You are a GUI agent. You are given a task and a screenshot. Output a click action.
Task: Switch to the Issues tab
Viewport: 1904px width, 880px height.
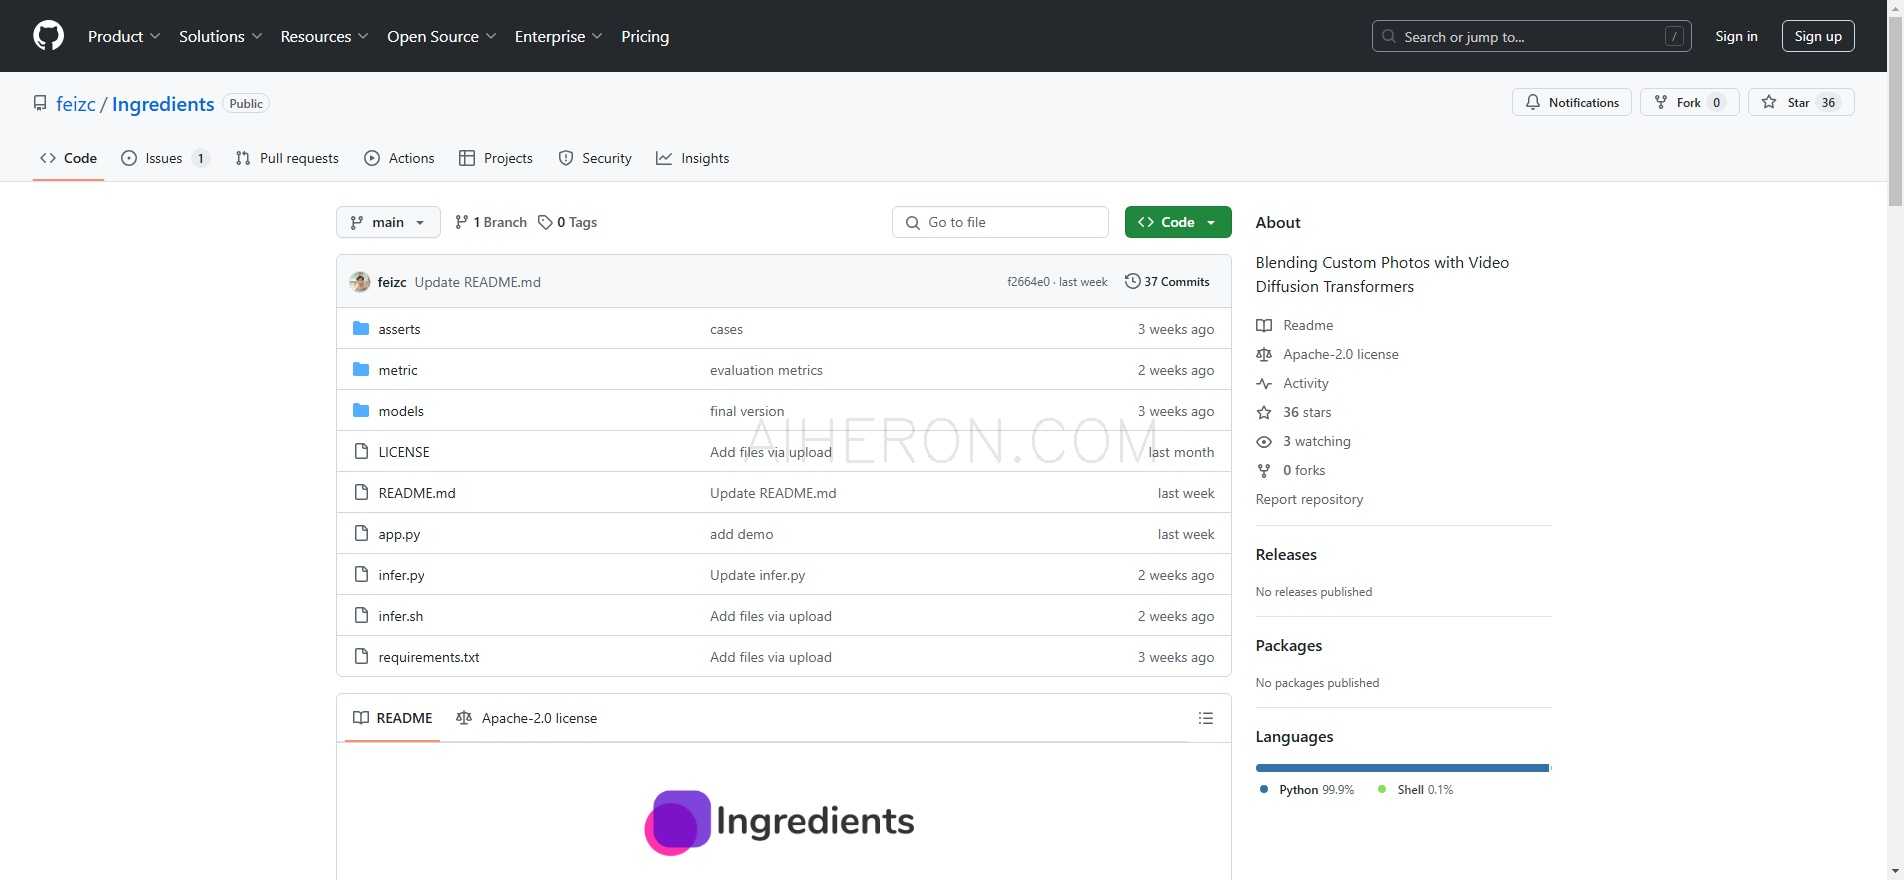[x=165, y=158]
